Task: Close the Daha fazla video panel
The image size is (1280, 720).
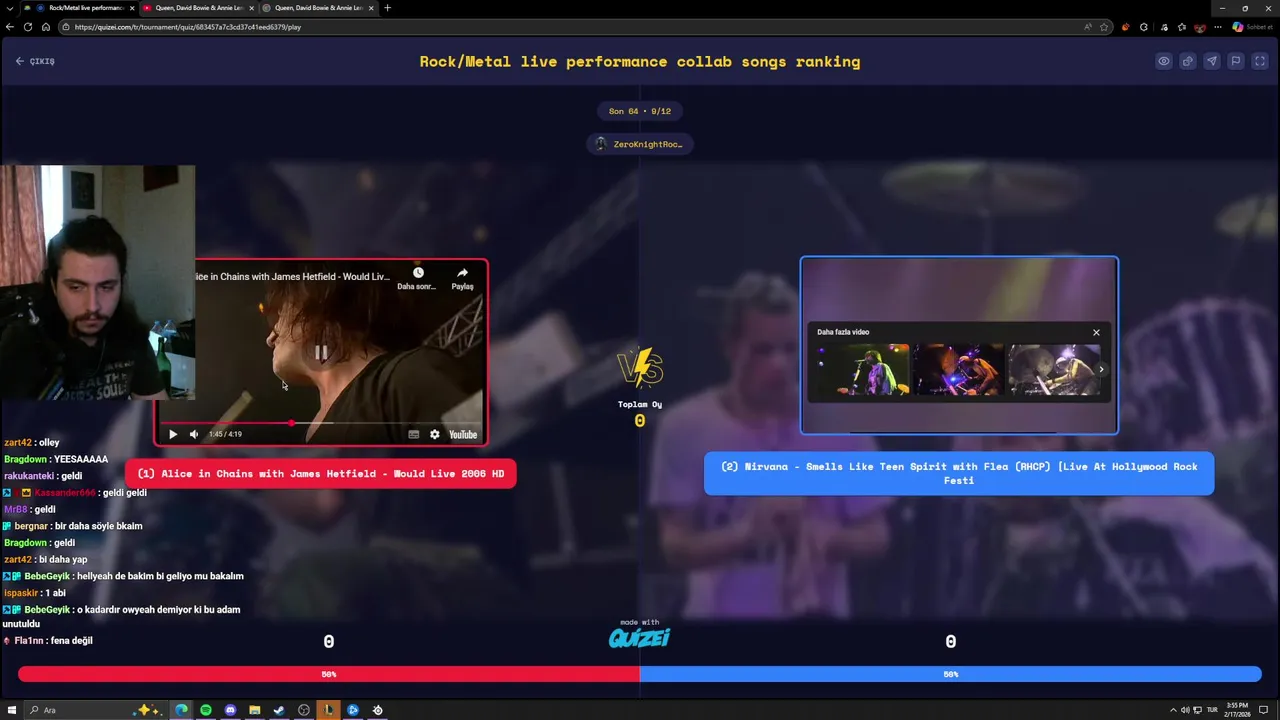Action: click(x=1096, y=332)
